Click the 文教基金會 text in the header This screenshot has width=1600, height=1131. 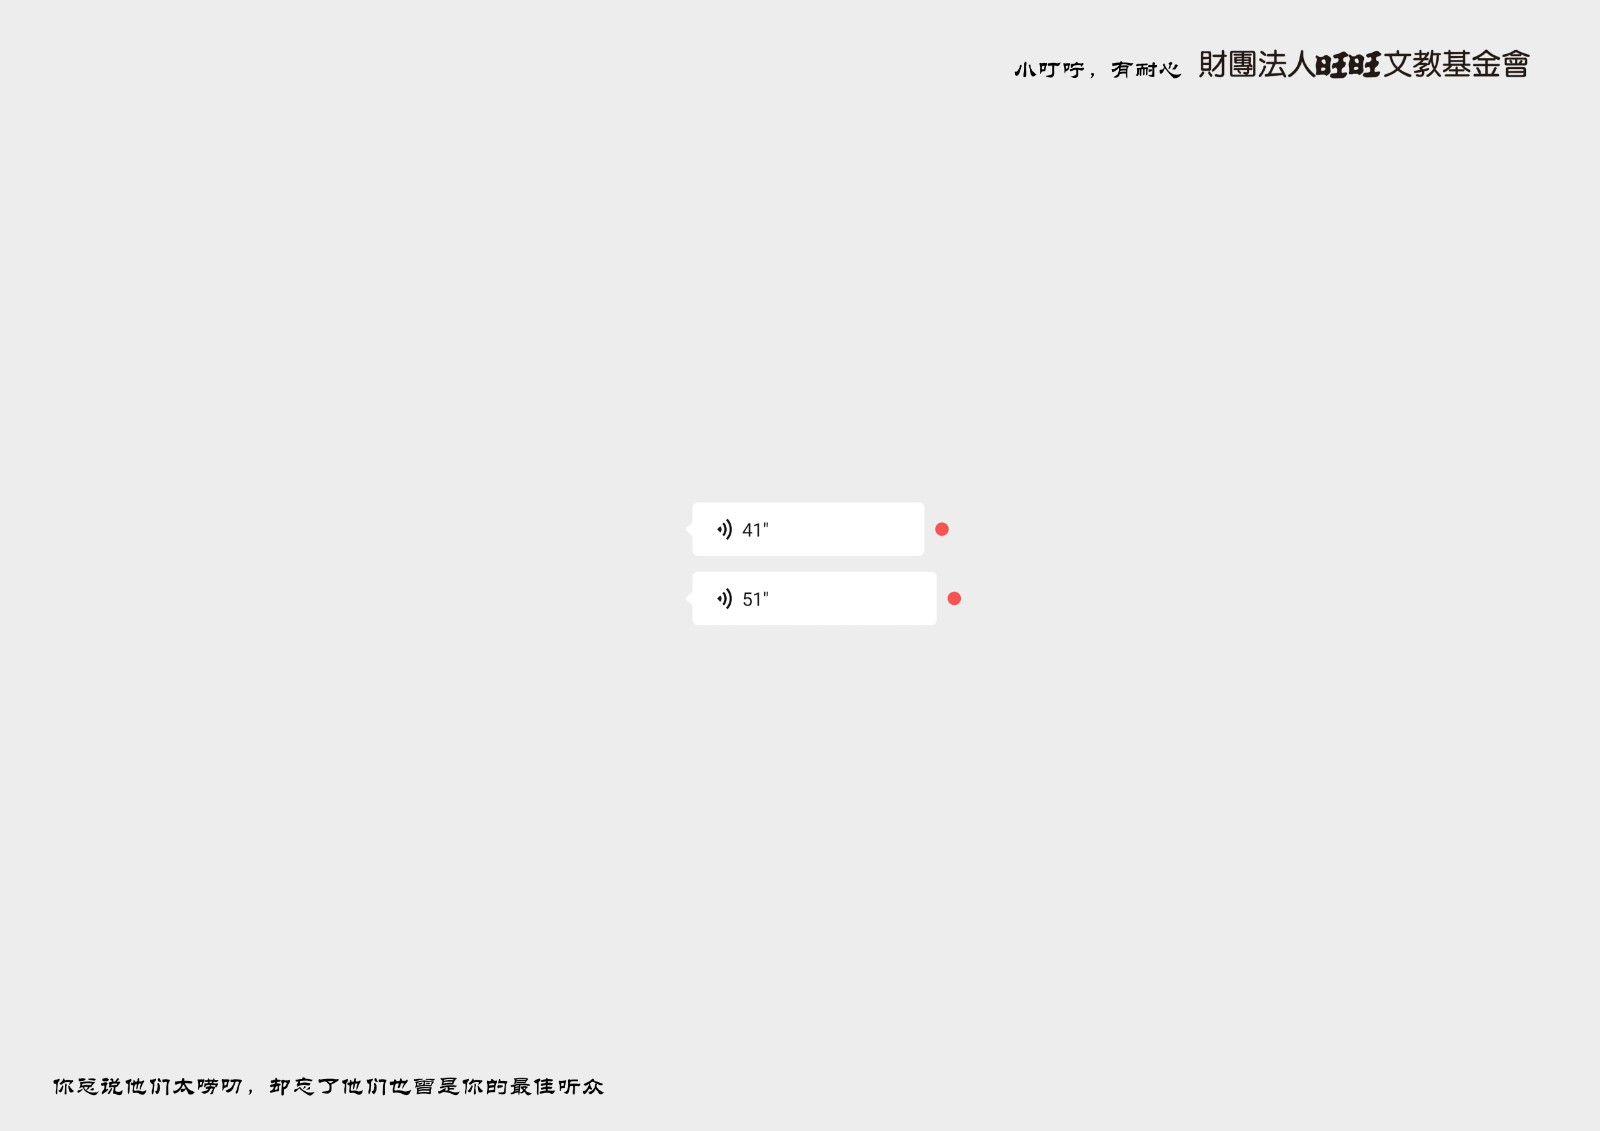click(1456, 65)
